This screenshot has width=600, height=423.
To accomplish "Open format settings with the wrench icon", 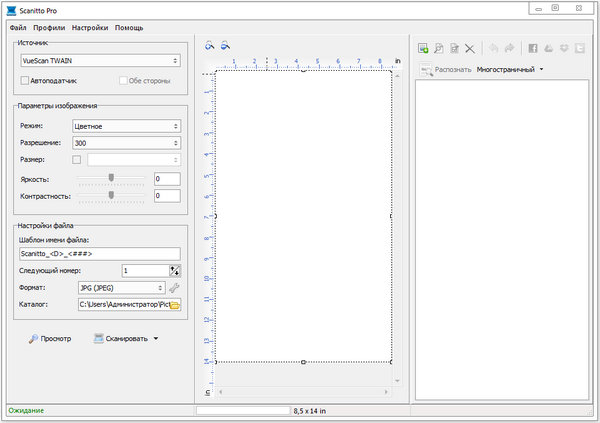I will [174, 288].
